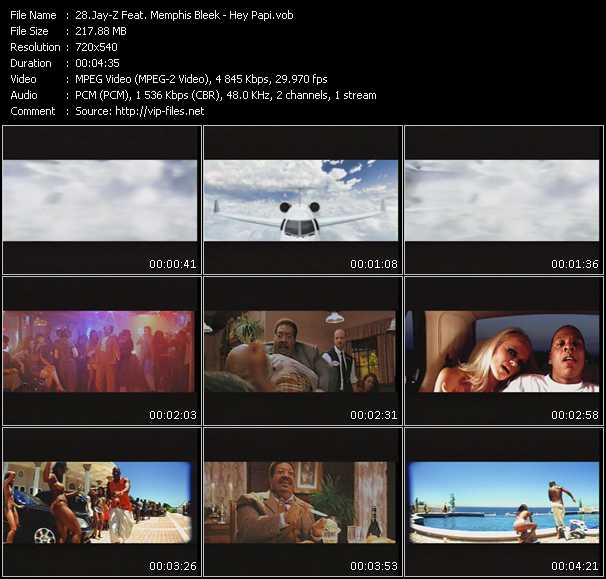Viewport: 606px width, 579px height.
Task: Click the timestamp '00:02:58'
Action: point(575,415)
